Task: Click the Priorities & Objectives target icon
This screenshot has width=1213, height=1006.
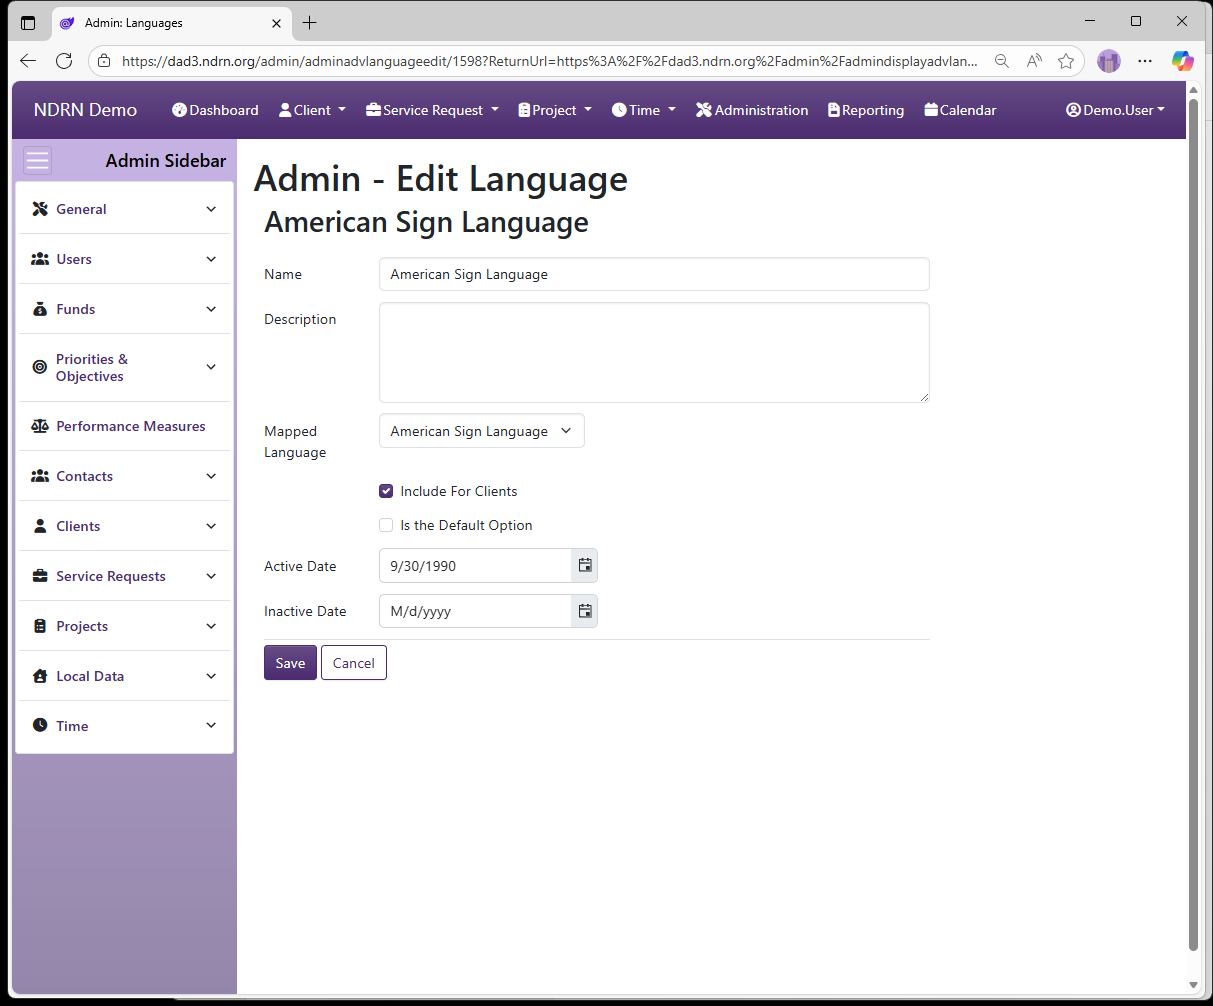Action: pyautogui.click(x=40, y=367)
